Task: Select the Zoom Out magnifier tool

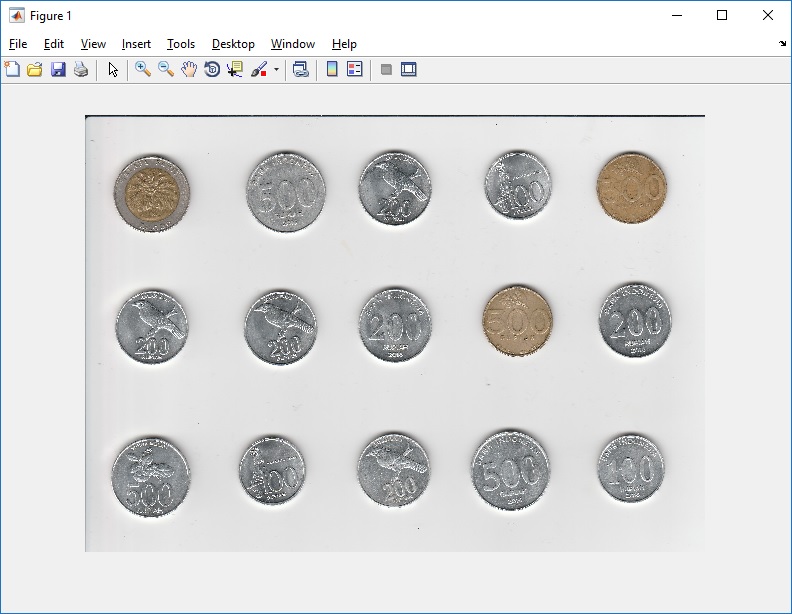Action: [166, 70]
